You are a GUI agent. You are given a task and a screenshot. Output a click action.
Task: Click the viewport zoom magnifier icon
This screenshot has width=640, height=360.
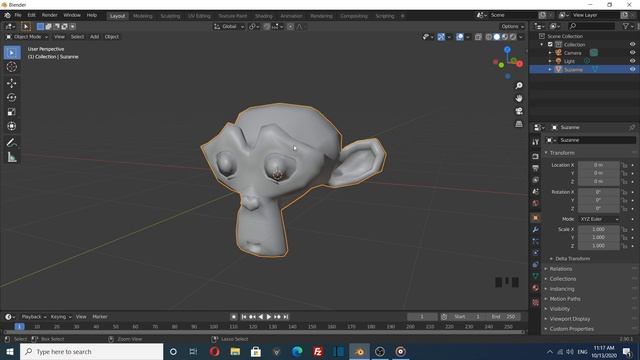point(519,86)
